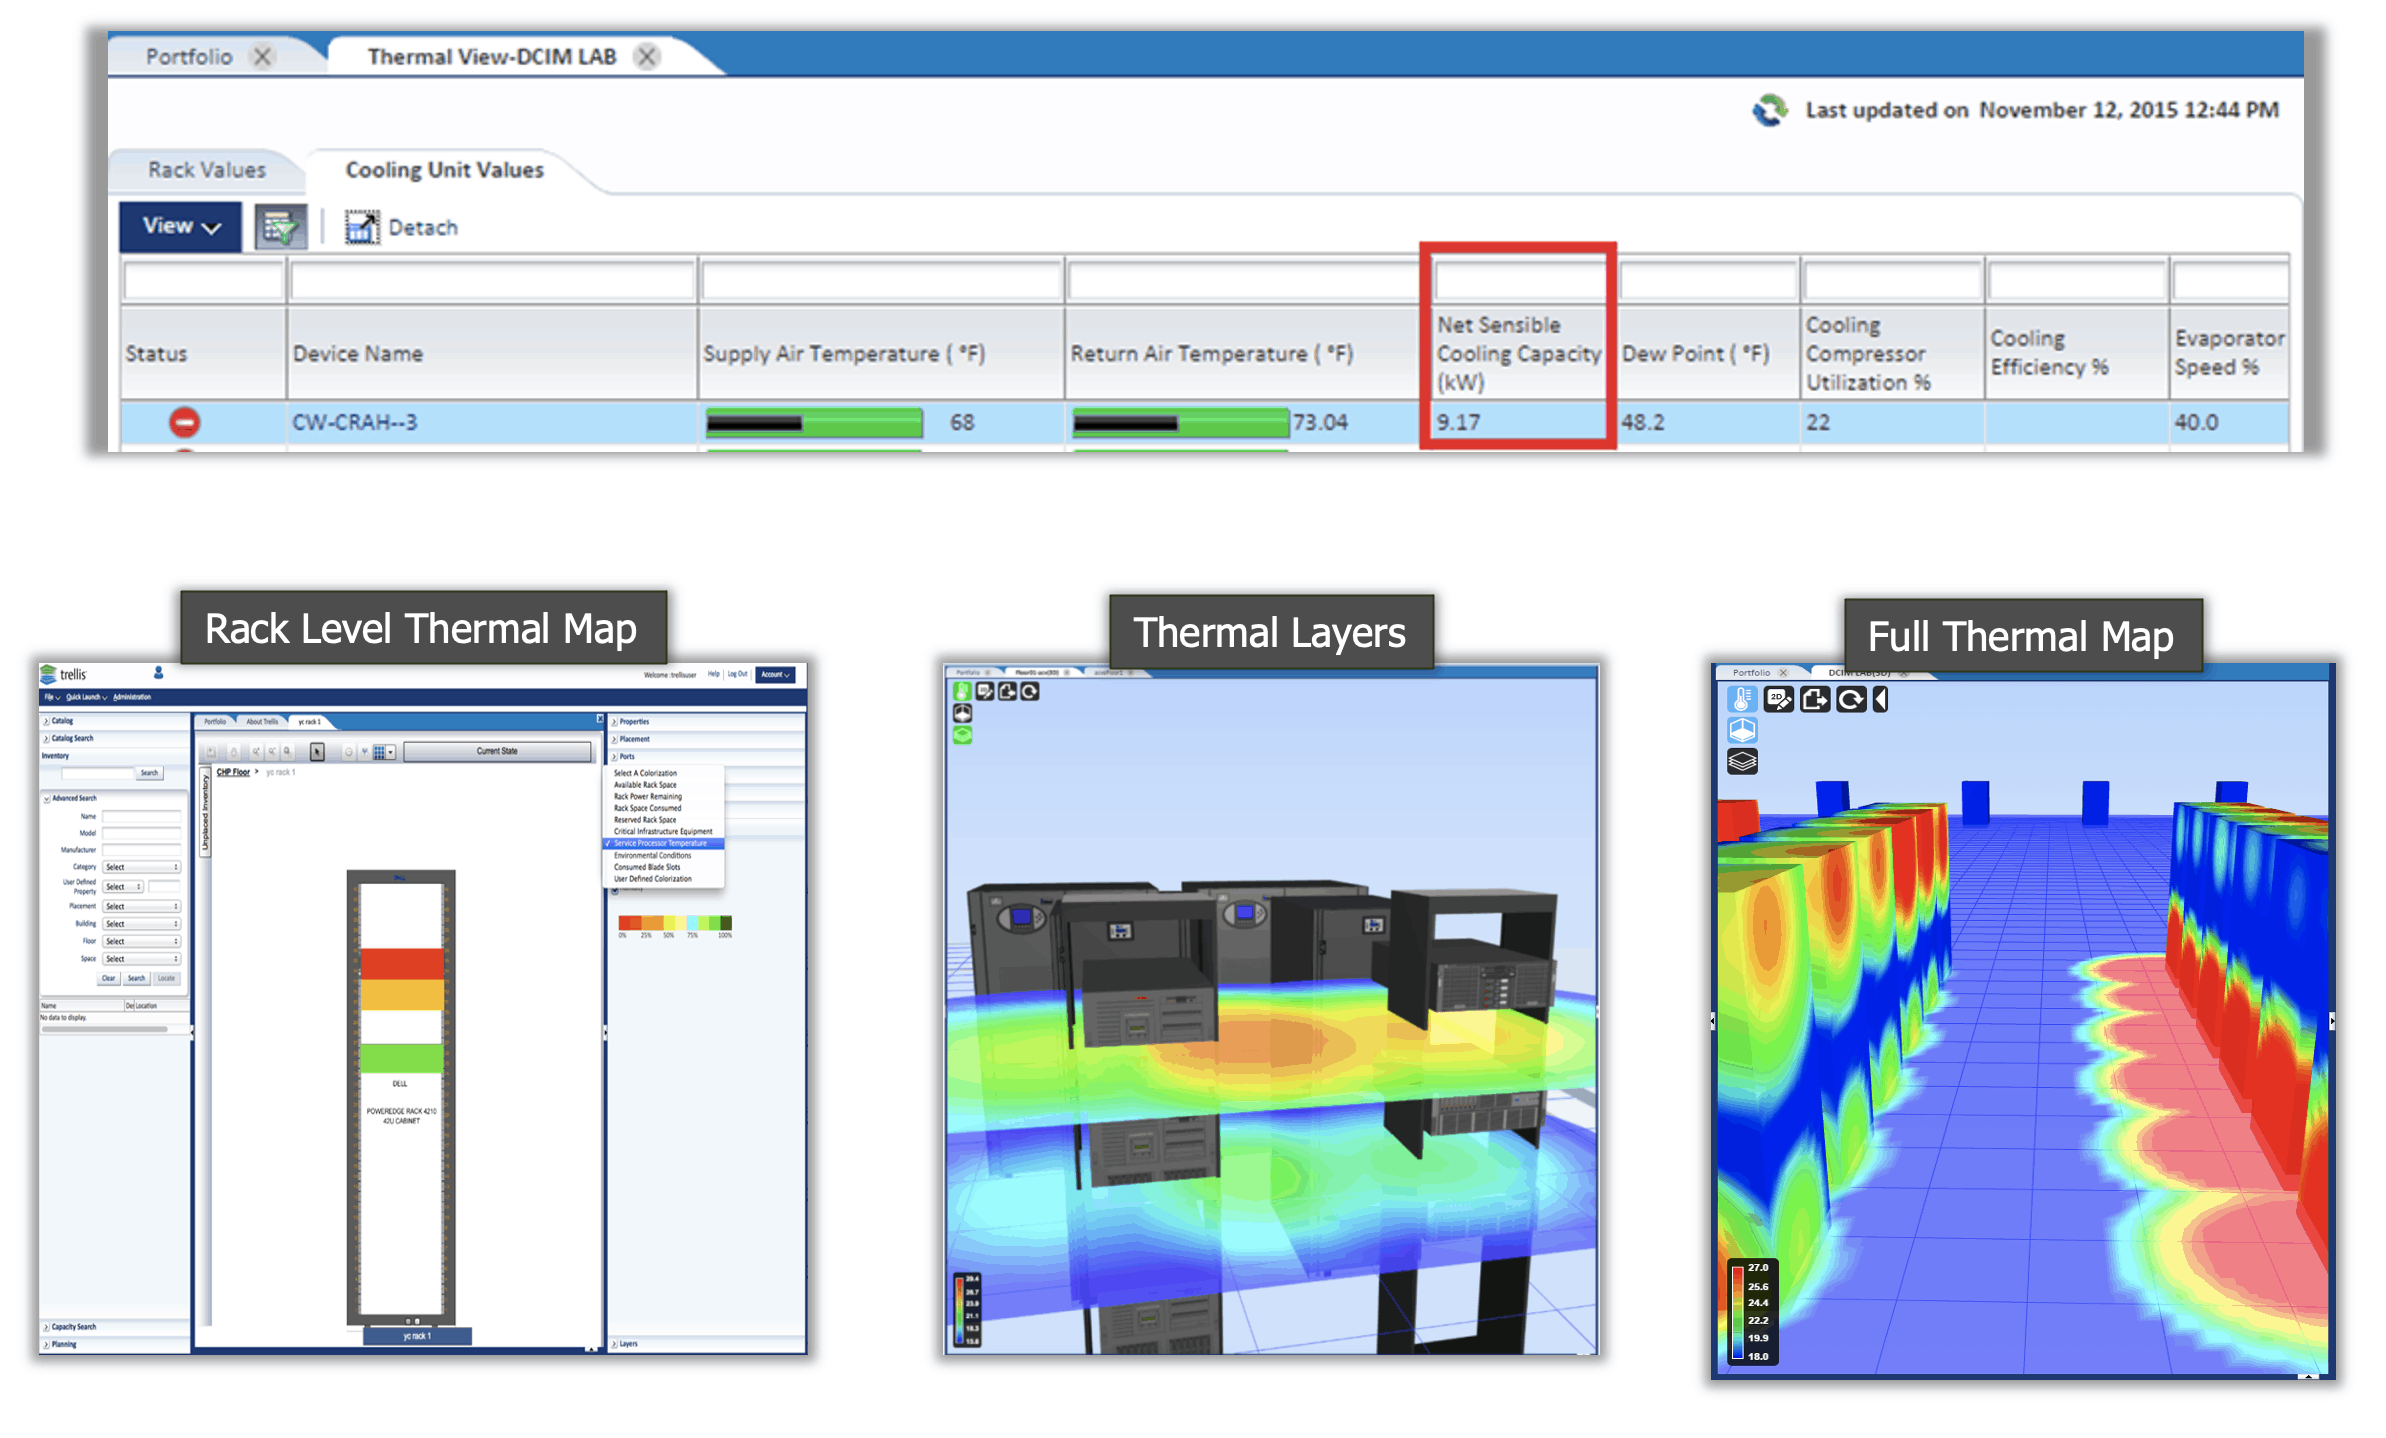2386x1438 pixels.
Task: Open the Account dropdown in Trellis header
Action: pos(776,675)
